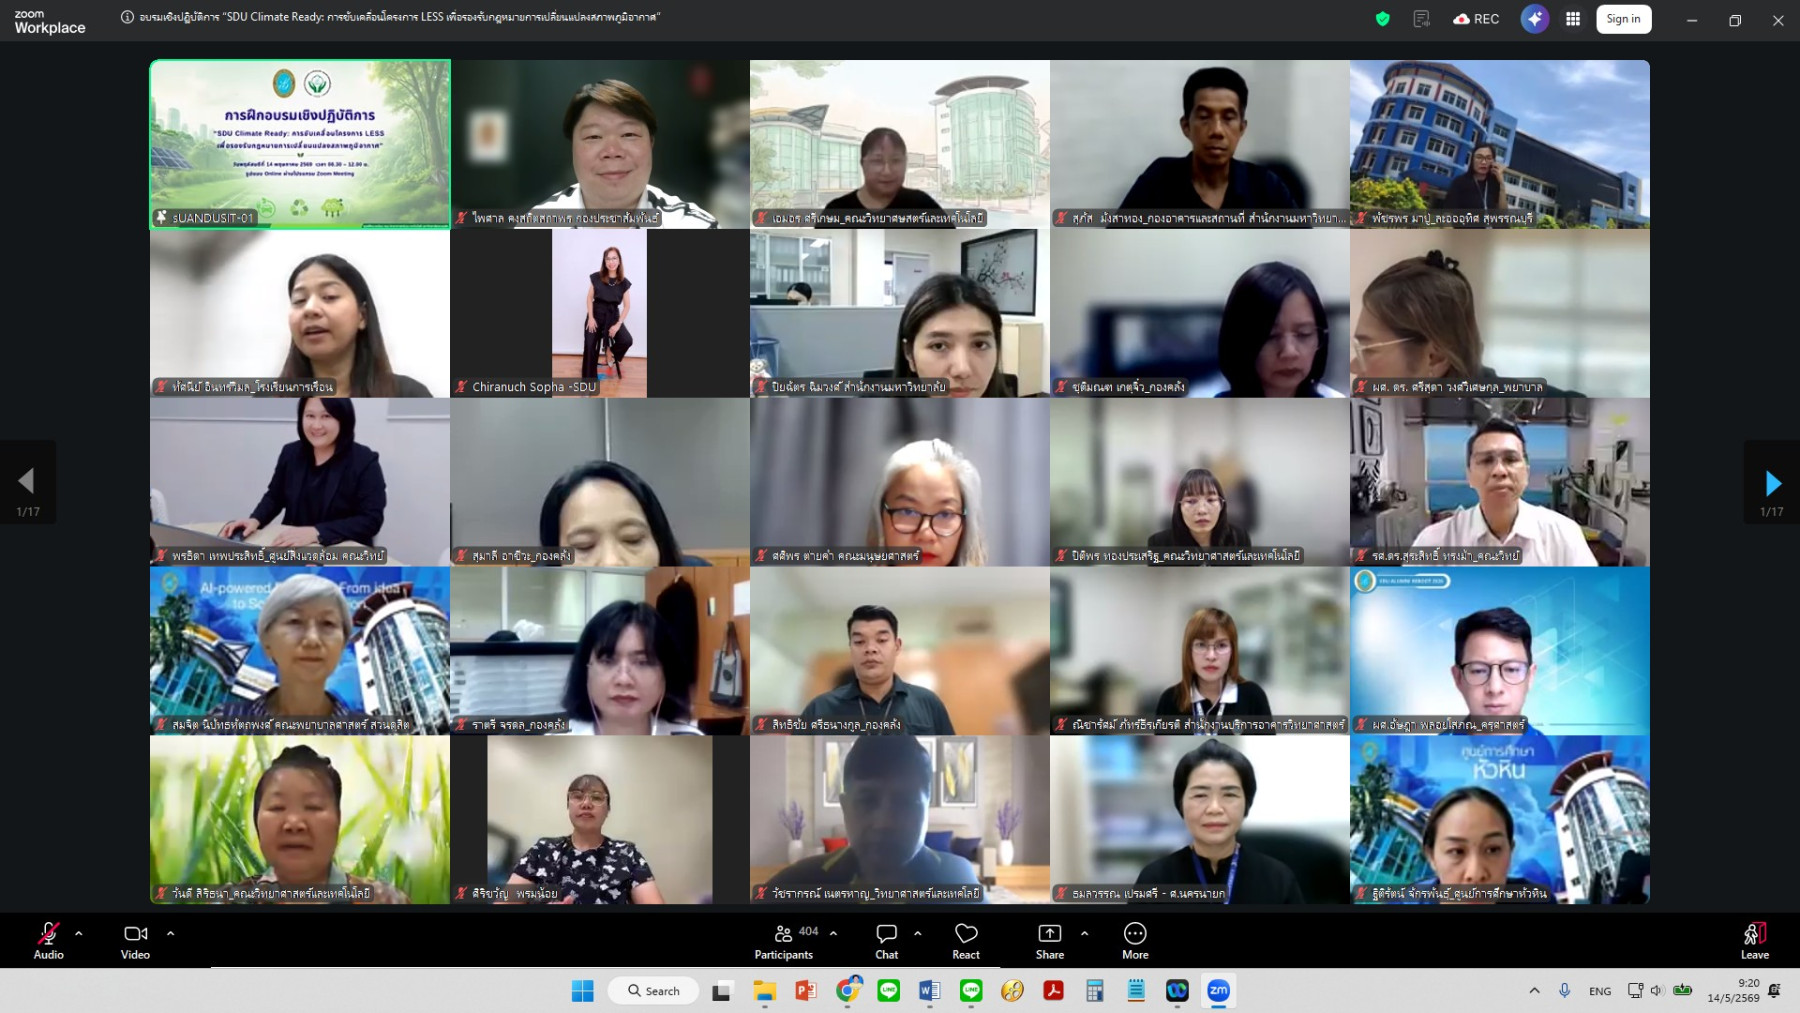The height and width of the screenshot is (1013, 1800).
Task: Open Calculator from the taskbar
Action: [1095, 991]
